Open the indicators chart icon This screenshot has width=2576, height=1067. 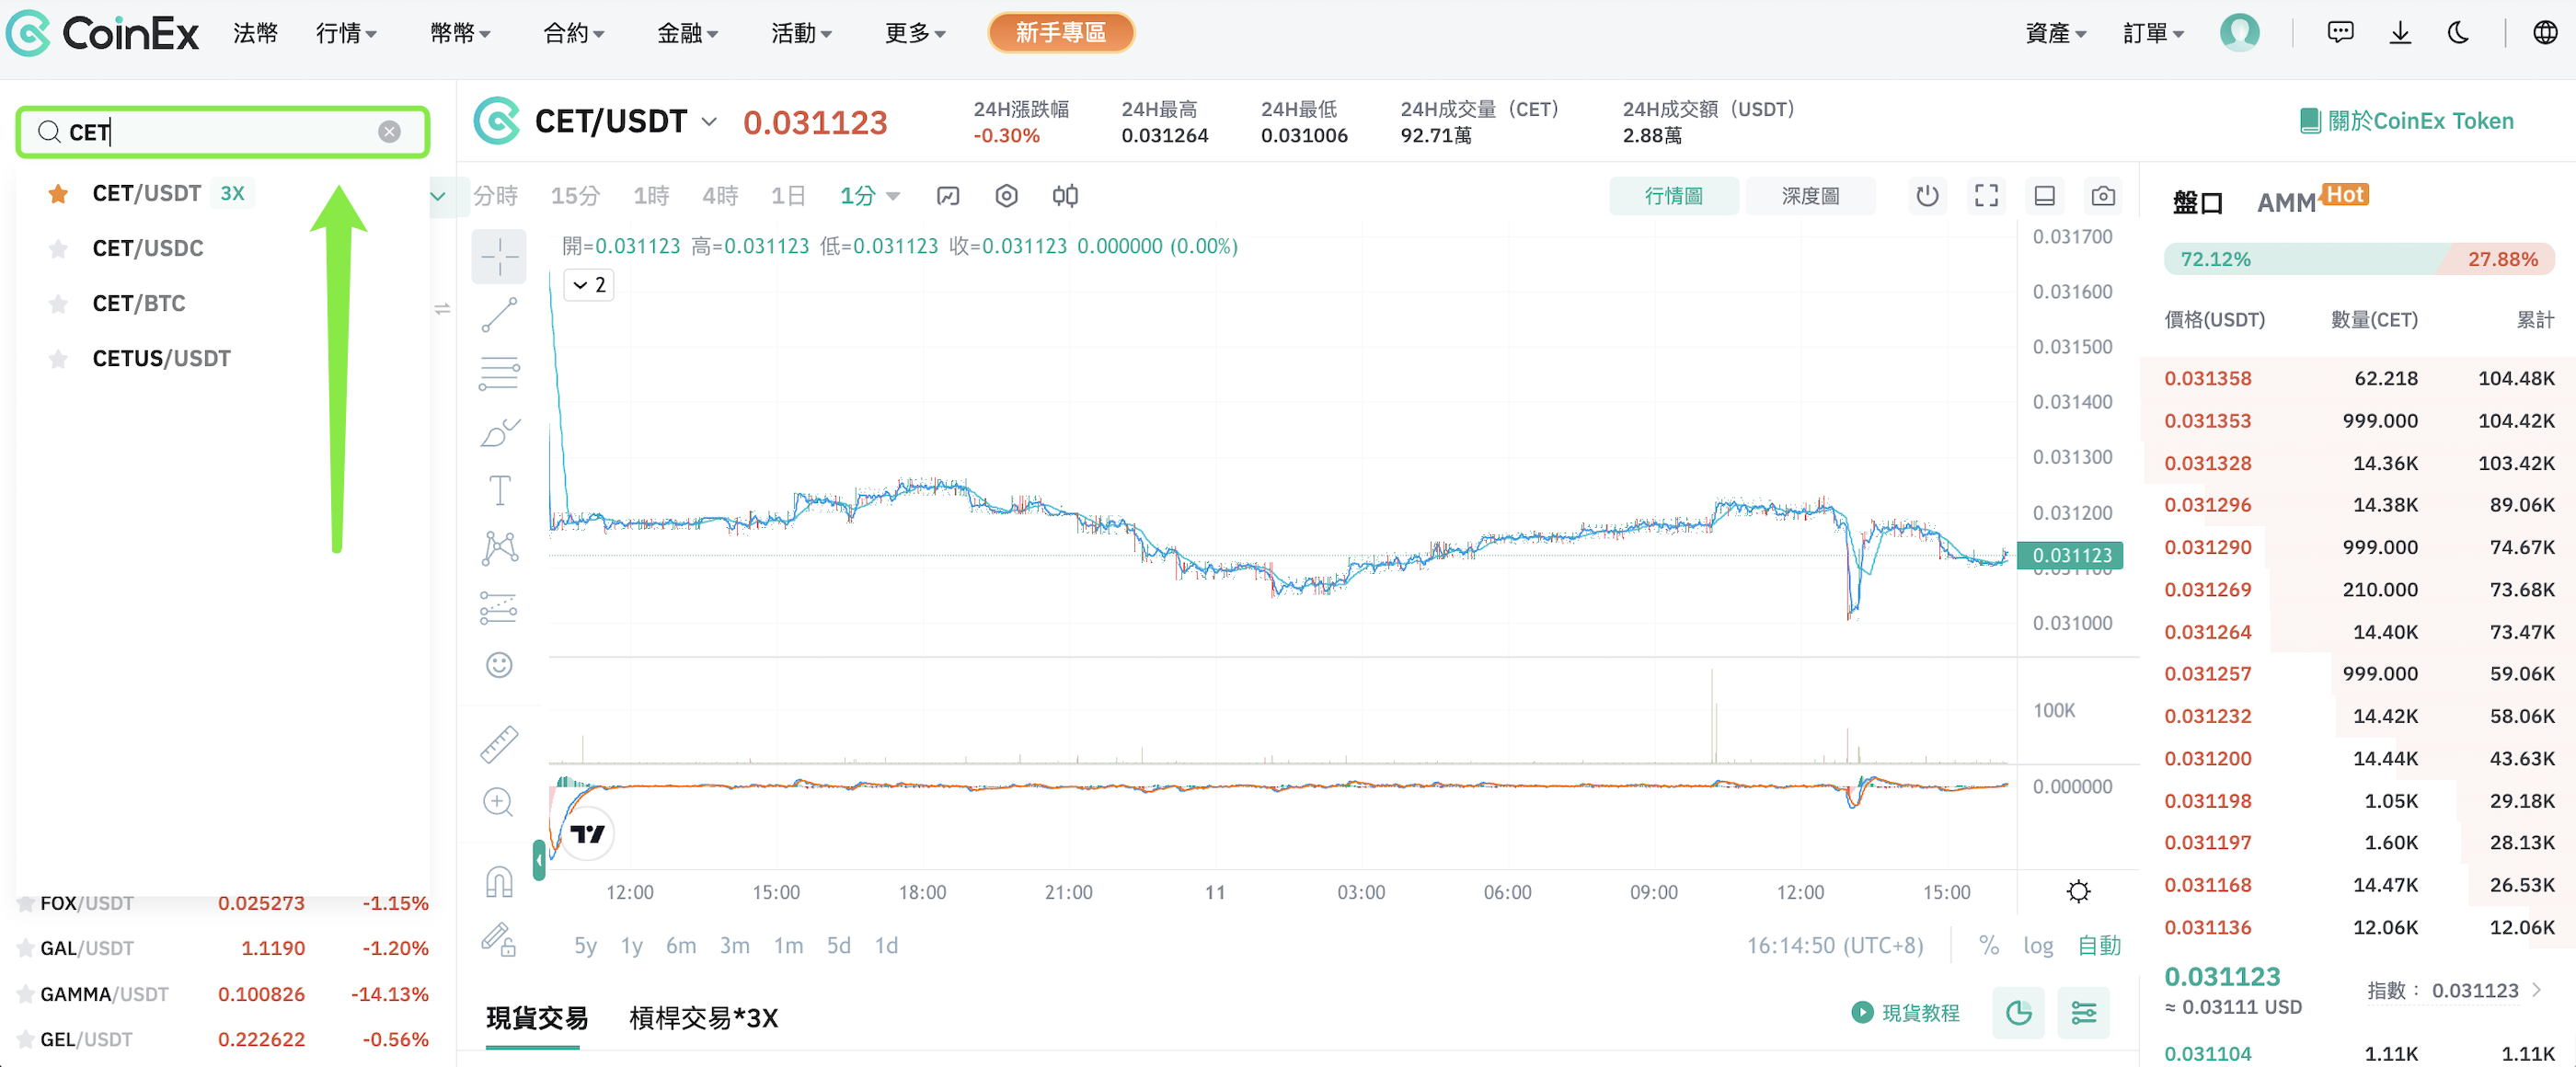(x=947, y=196)
